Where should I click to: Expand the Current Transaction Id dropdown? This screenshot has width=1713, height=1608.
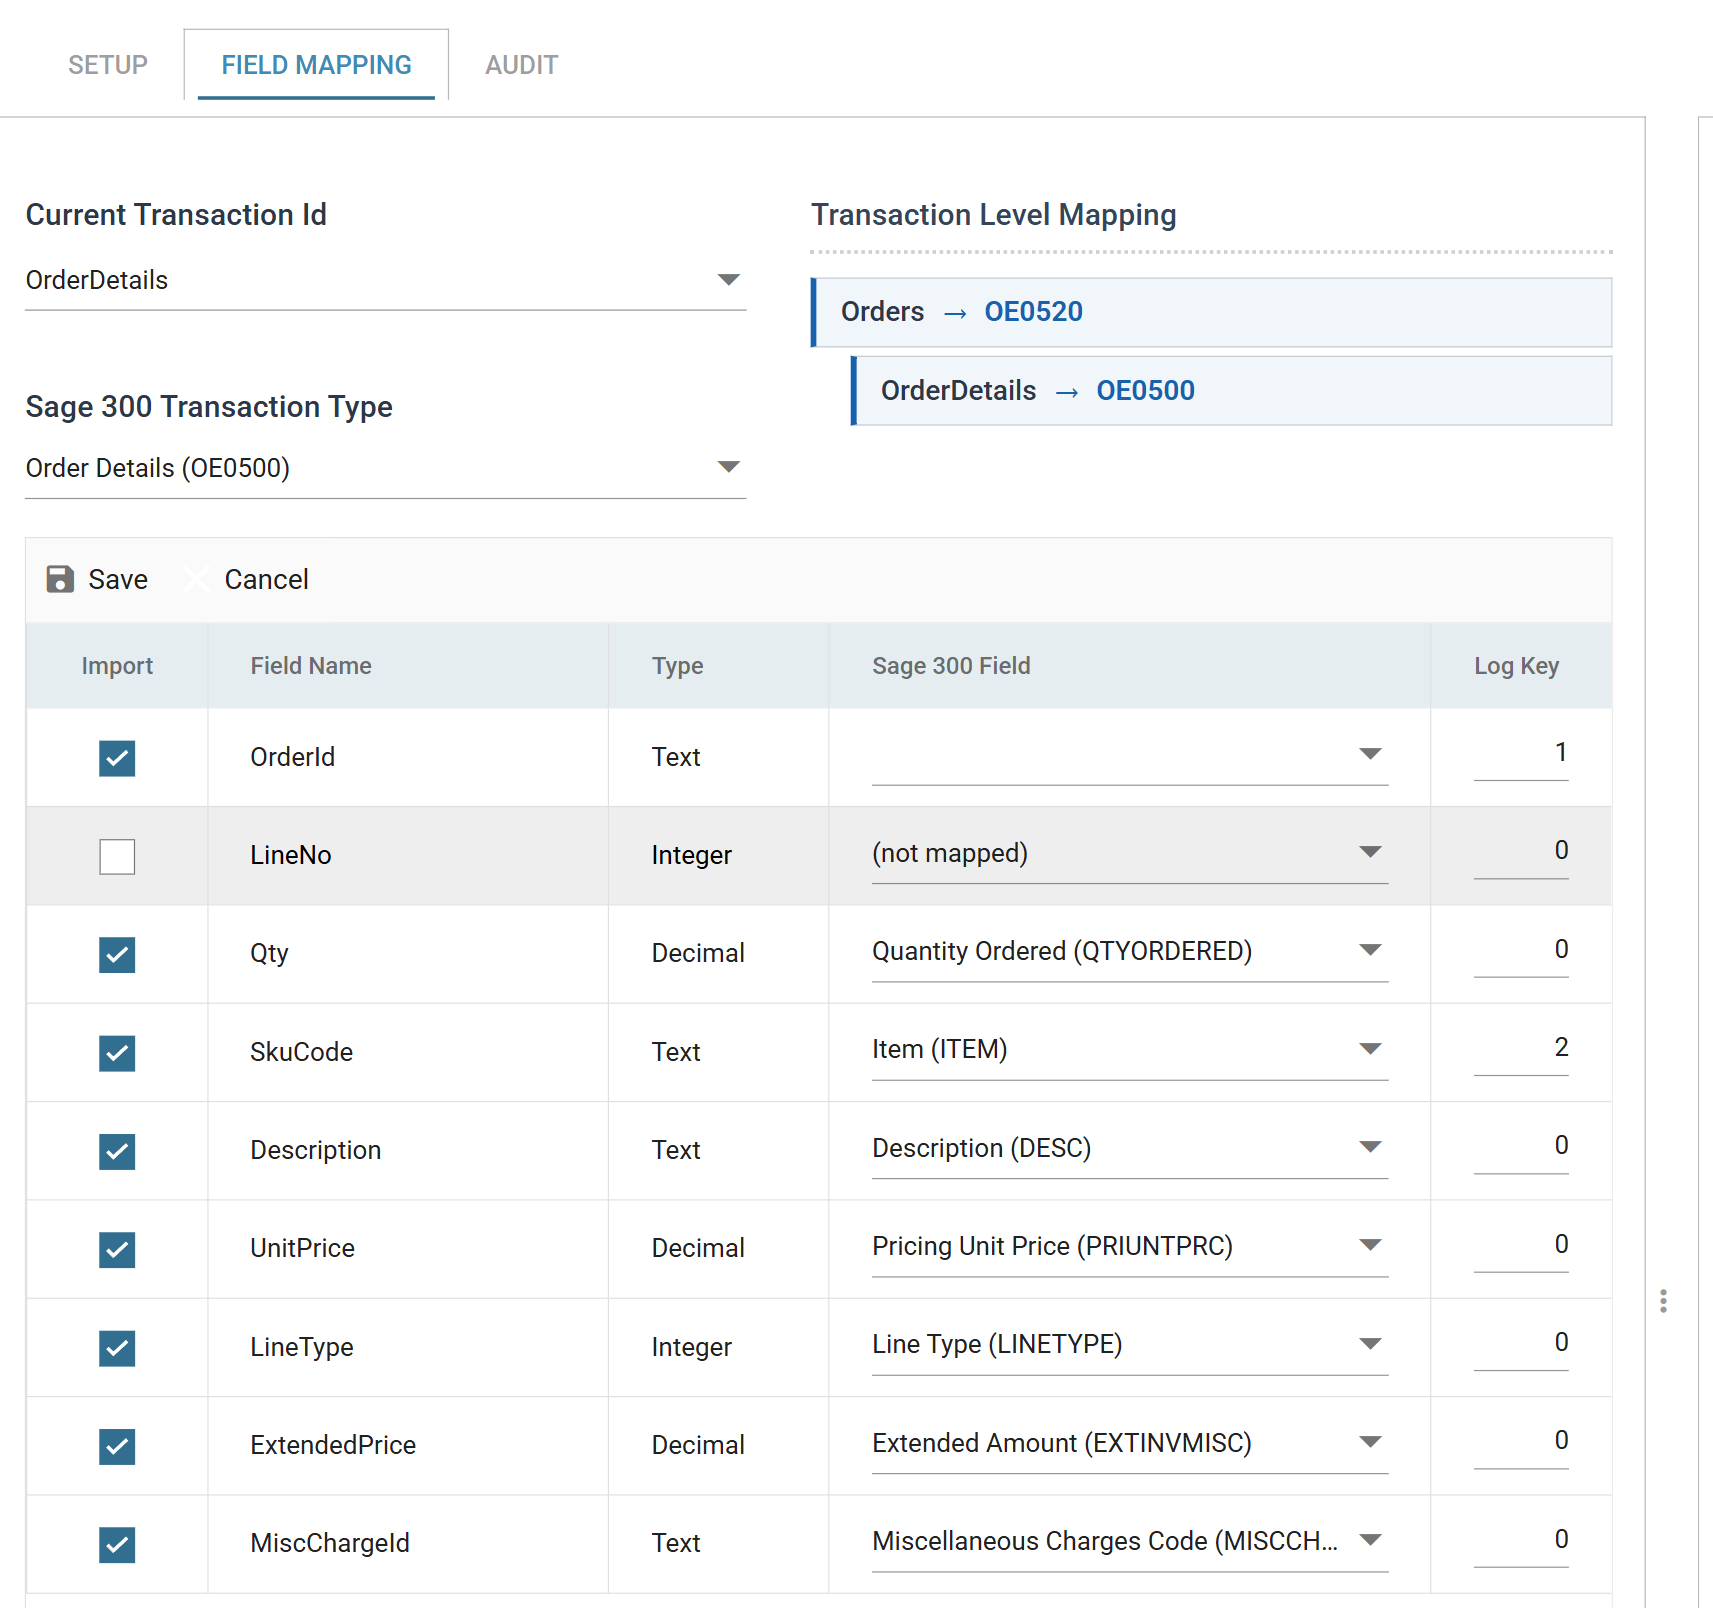[x=386, y=280]
